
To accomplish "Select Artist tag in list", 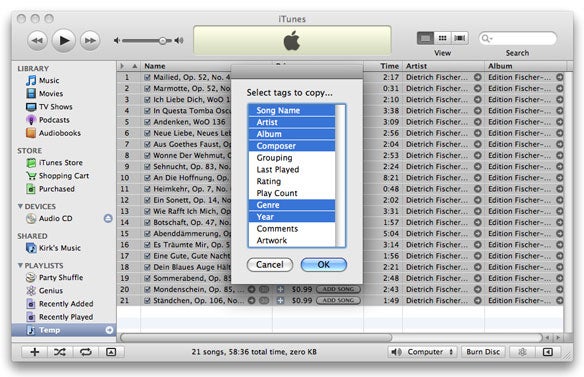I will click(x=292, y=122).
